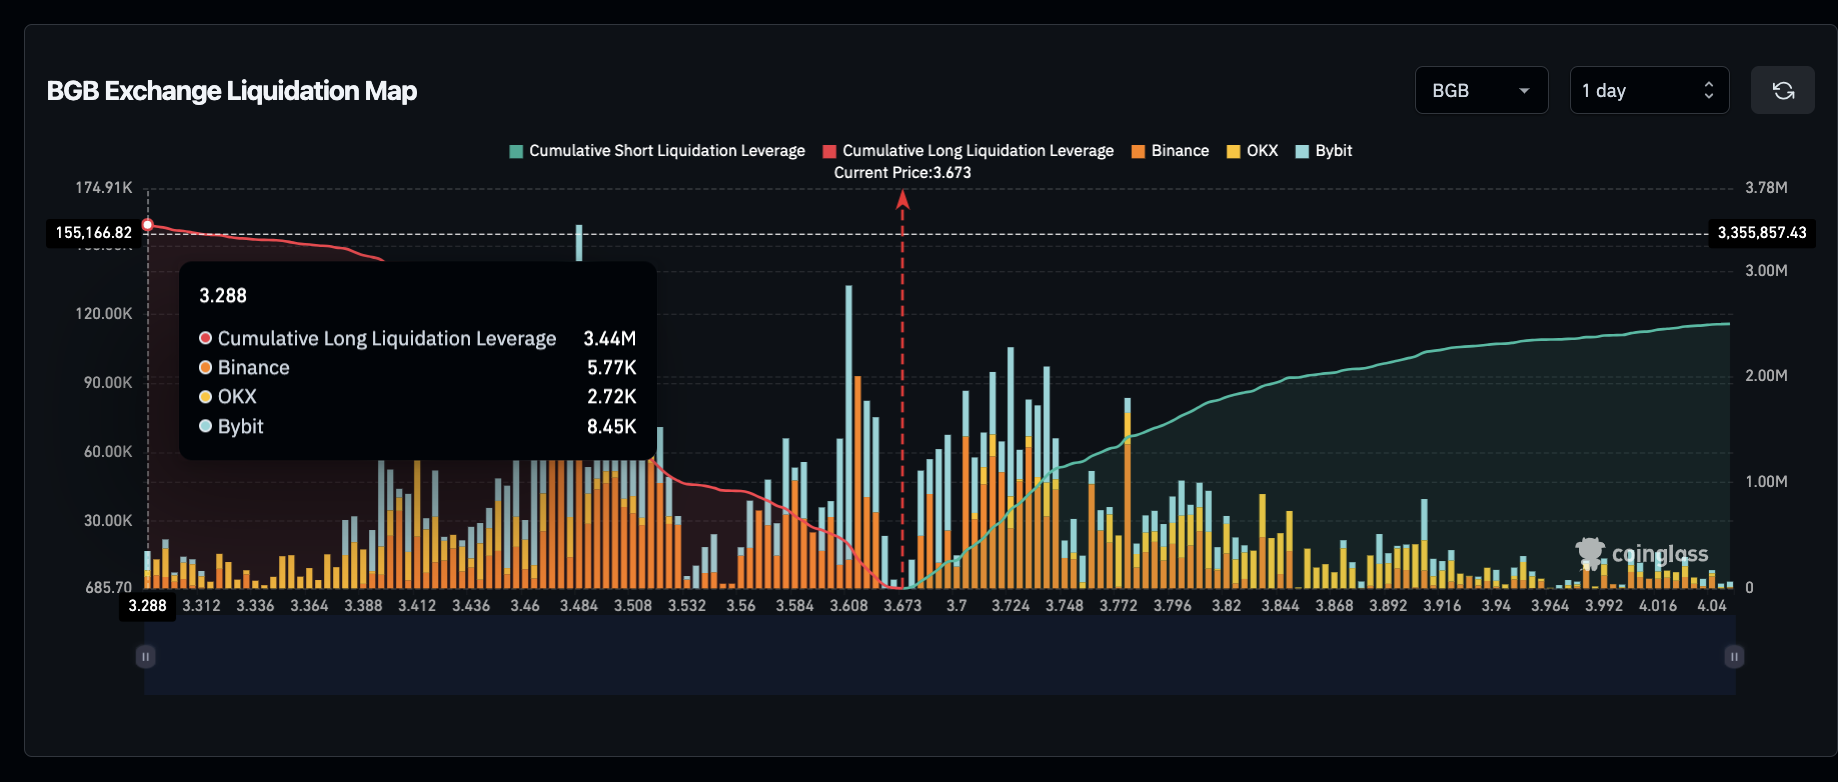1838x782 pixels.
Task: Toggle the Binance legend series
Action: (1170, 151)
